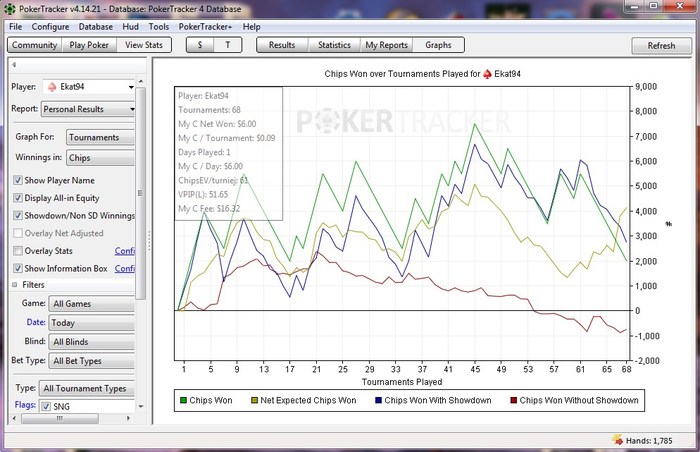Click horizontal scrollbar left arrow
The height and width of the screenshot is (452, 700).
pos(14,419)
